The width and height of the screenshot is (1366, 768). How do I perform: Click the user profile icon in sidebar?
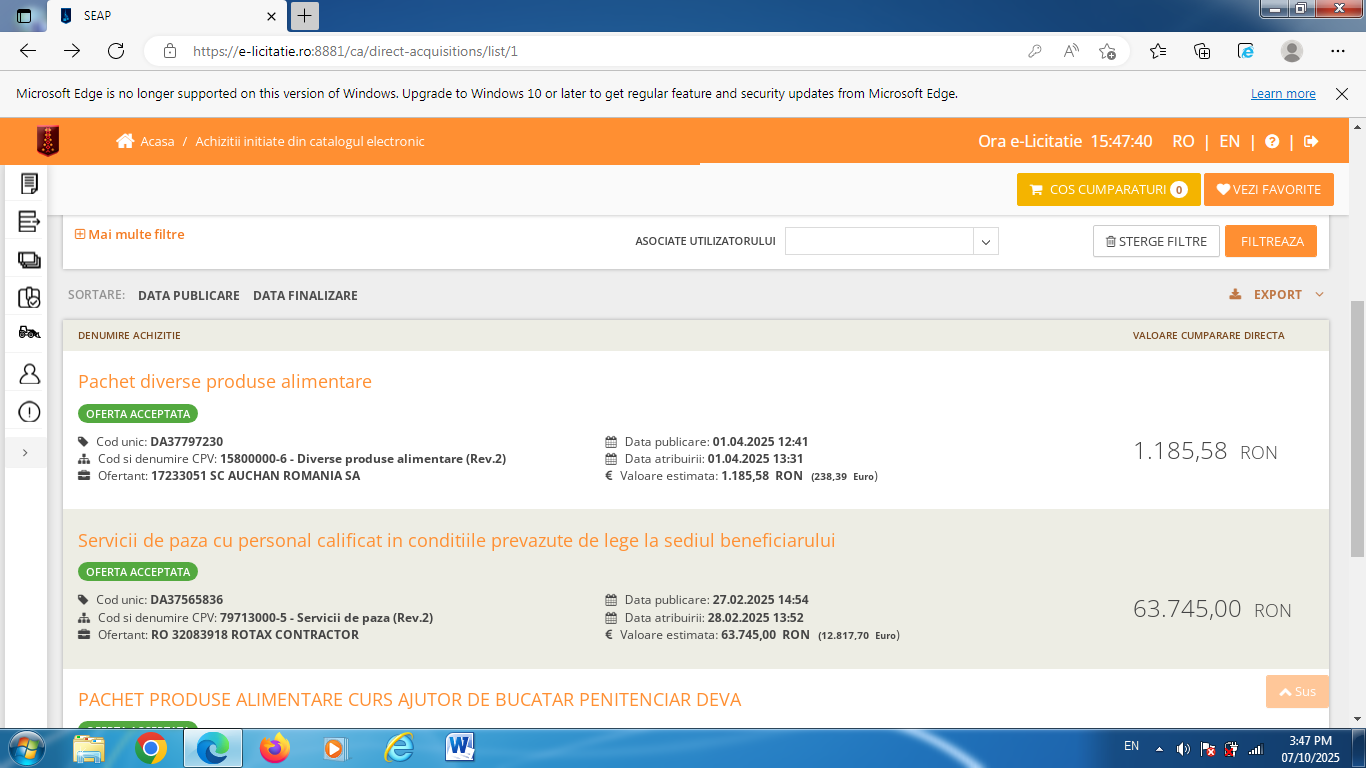tap(29, 373)
